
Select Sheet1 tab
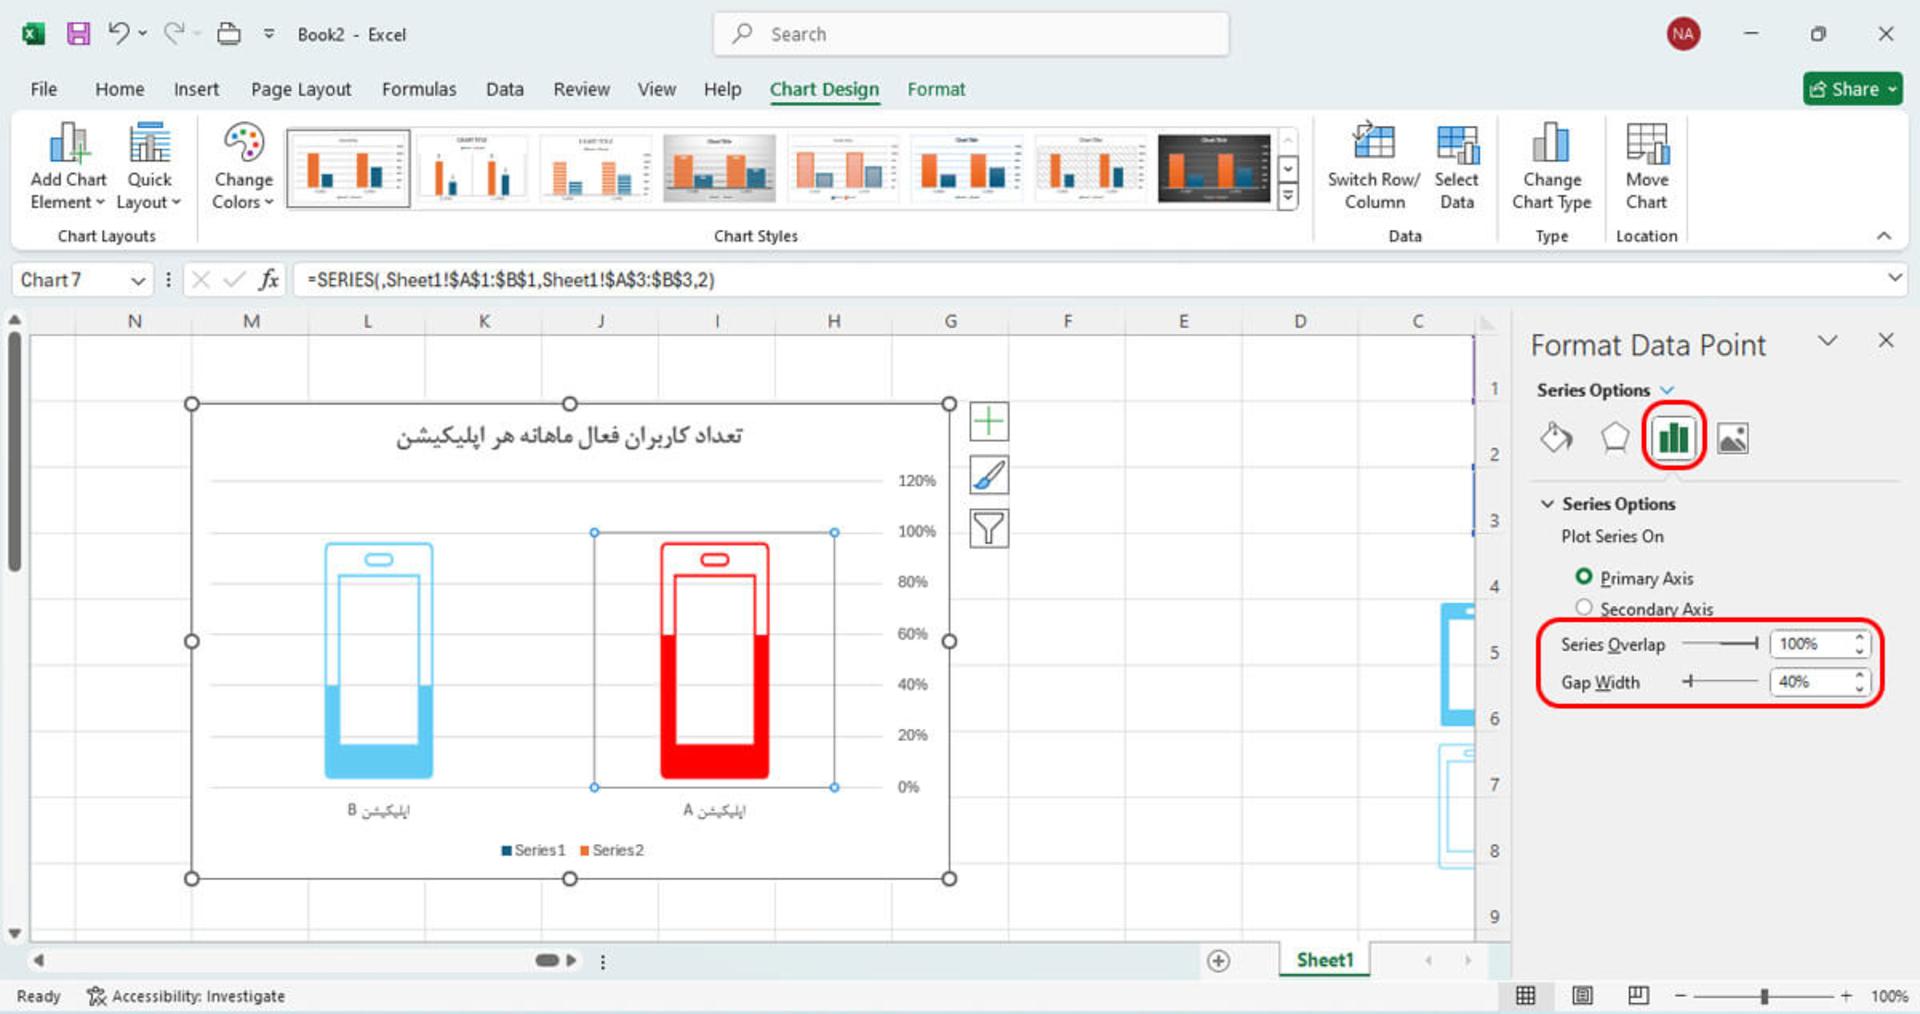[x=1324, y=960]
